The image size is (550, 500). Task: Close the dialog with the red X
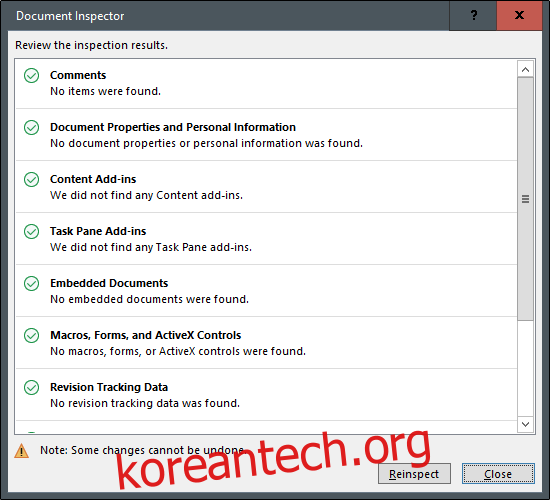tap(519, 15)
